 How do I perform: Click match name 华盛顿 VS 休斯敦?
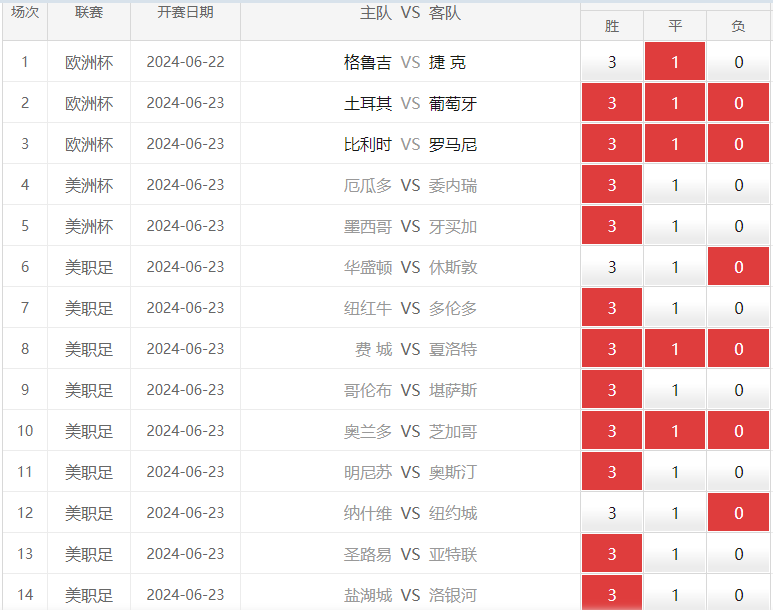pos(410,267)
